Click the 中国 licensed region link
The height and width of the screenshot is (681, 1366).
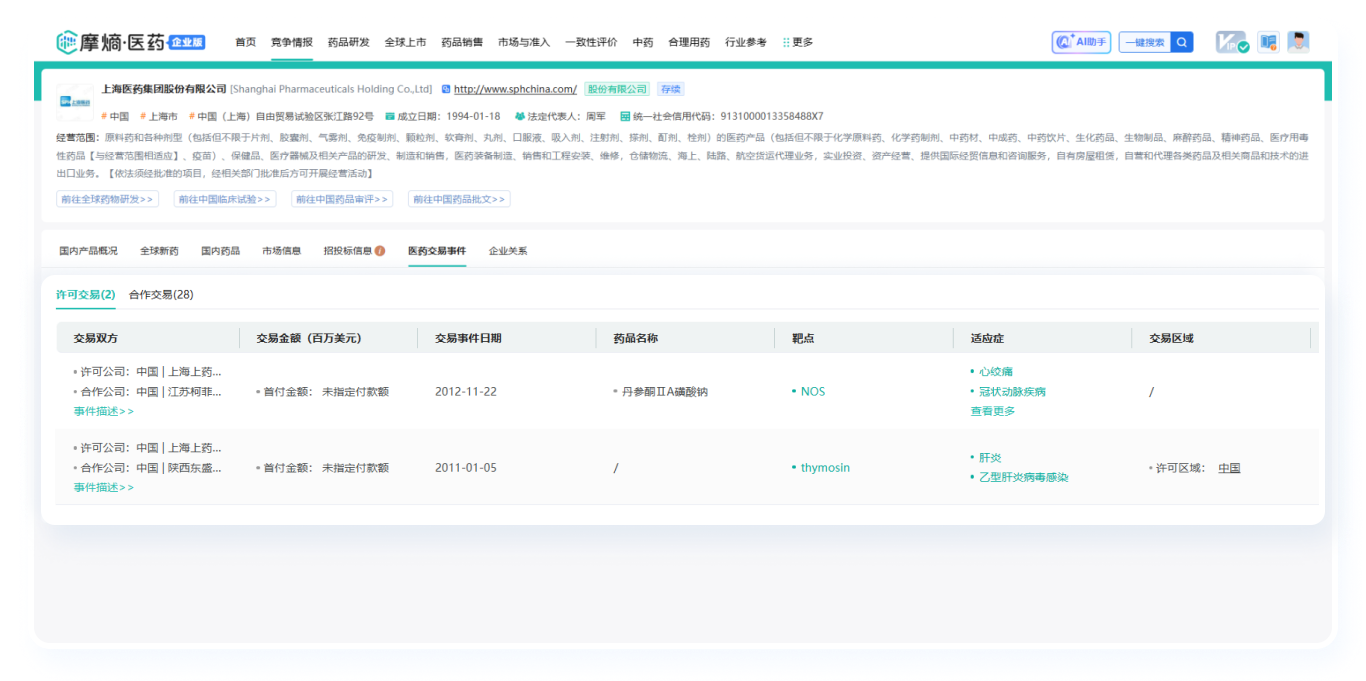pyautogui.click(x=1229, y=468)
